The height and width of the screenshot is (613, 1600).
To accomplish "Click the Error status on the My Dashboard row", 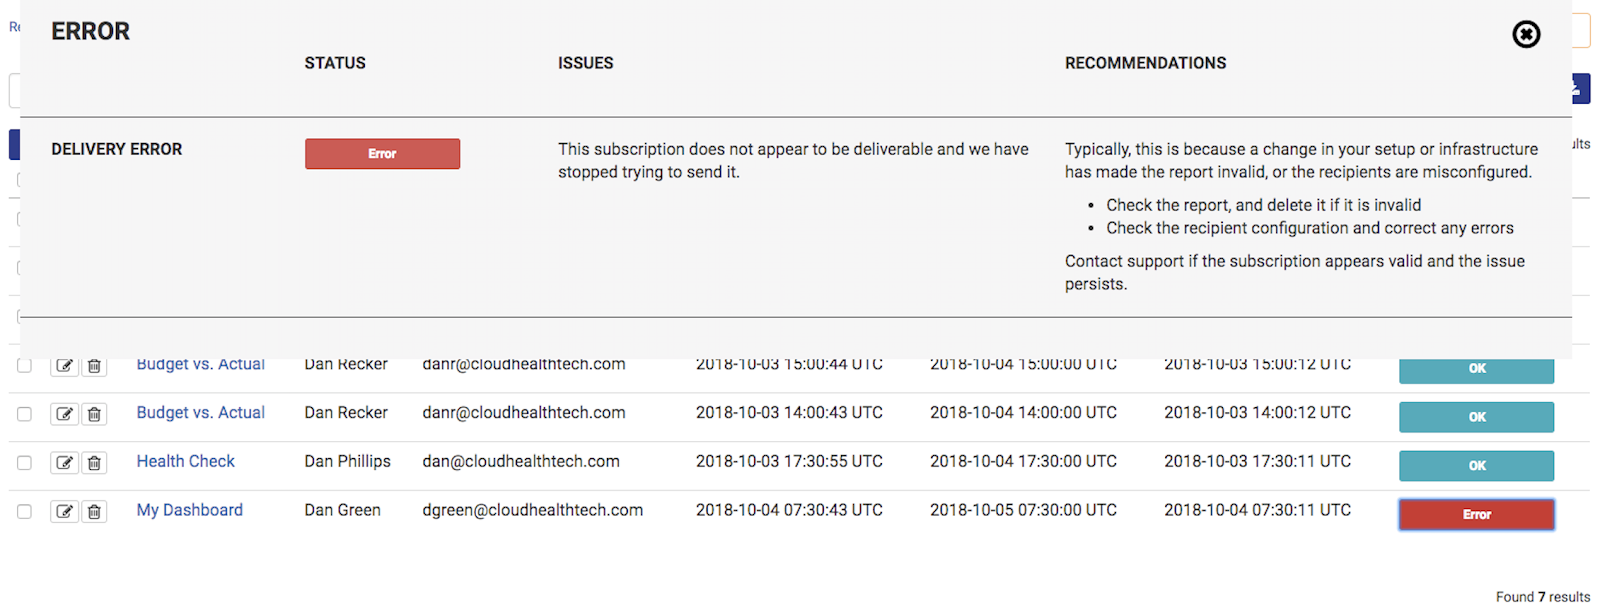I will pyautogui.click(x=1476, y=514).
